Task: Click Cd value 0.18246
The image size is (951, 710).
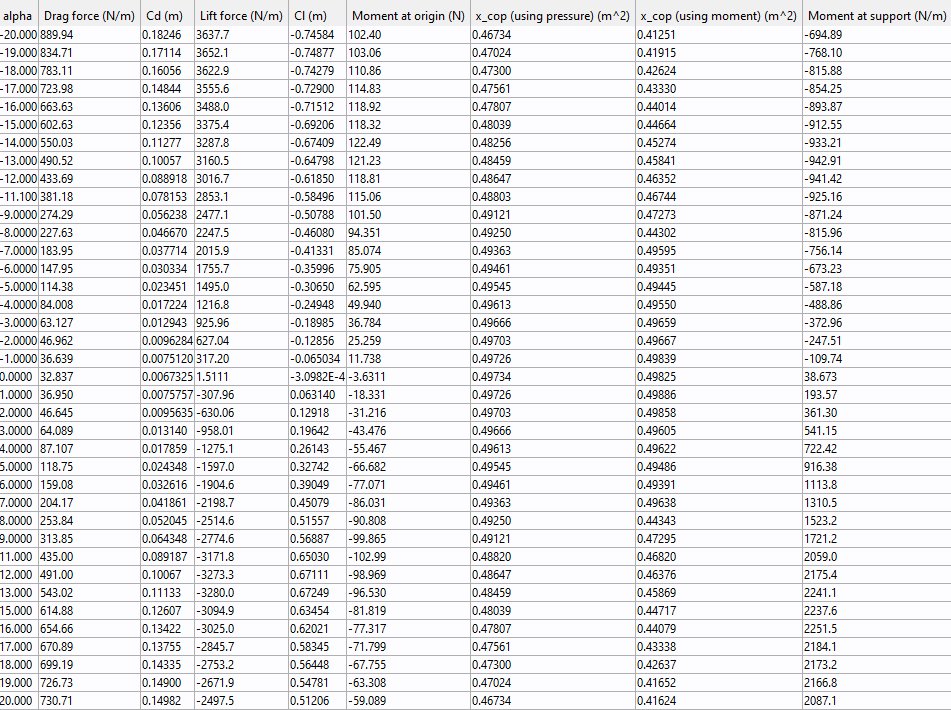Action: [167, 35]
